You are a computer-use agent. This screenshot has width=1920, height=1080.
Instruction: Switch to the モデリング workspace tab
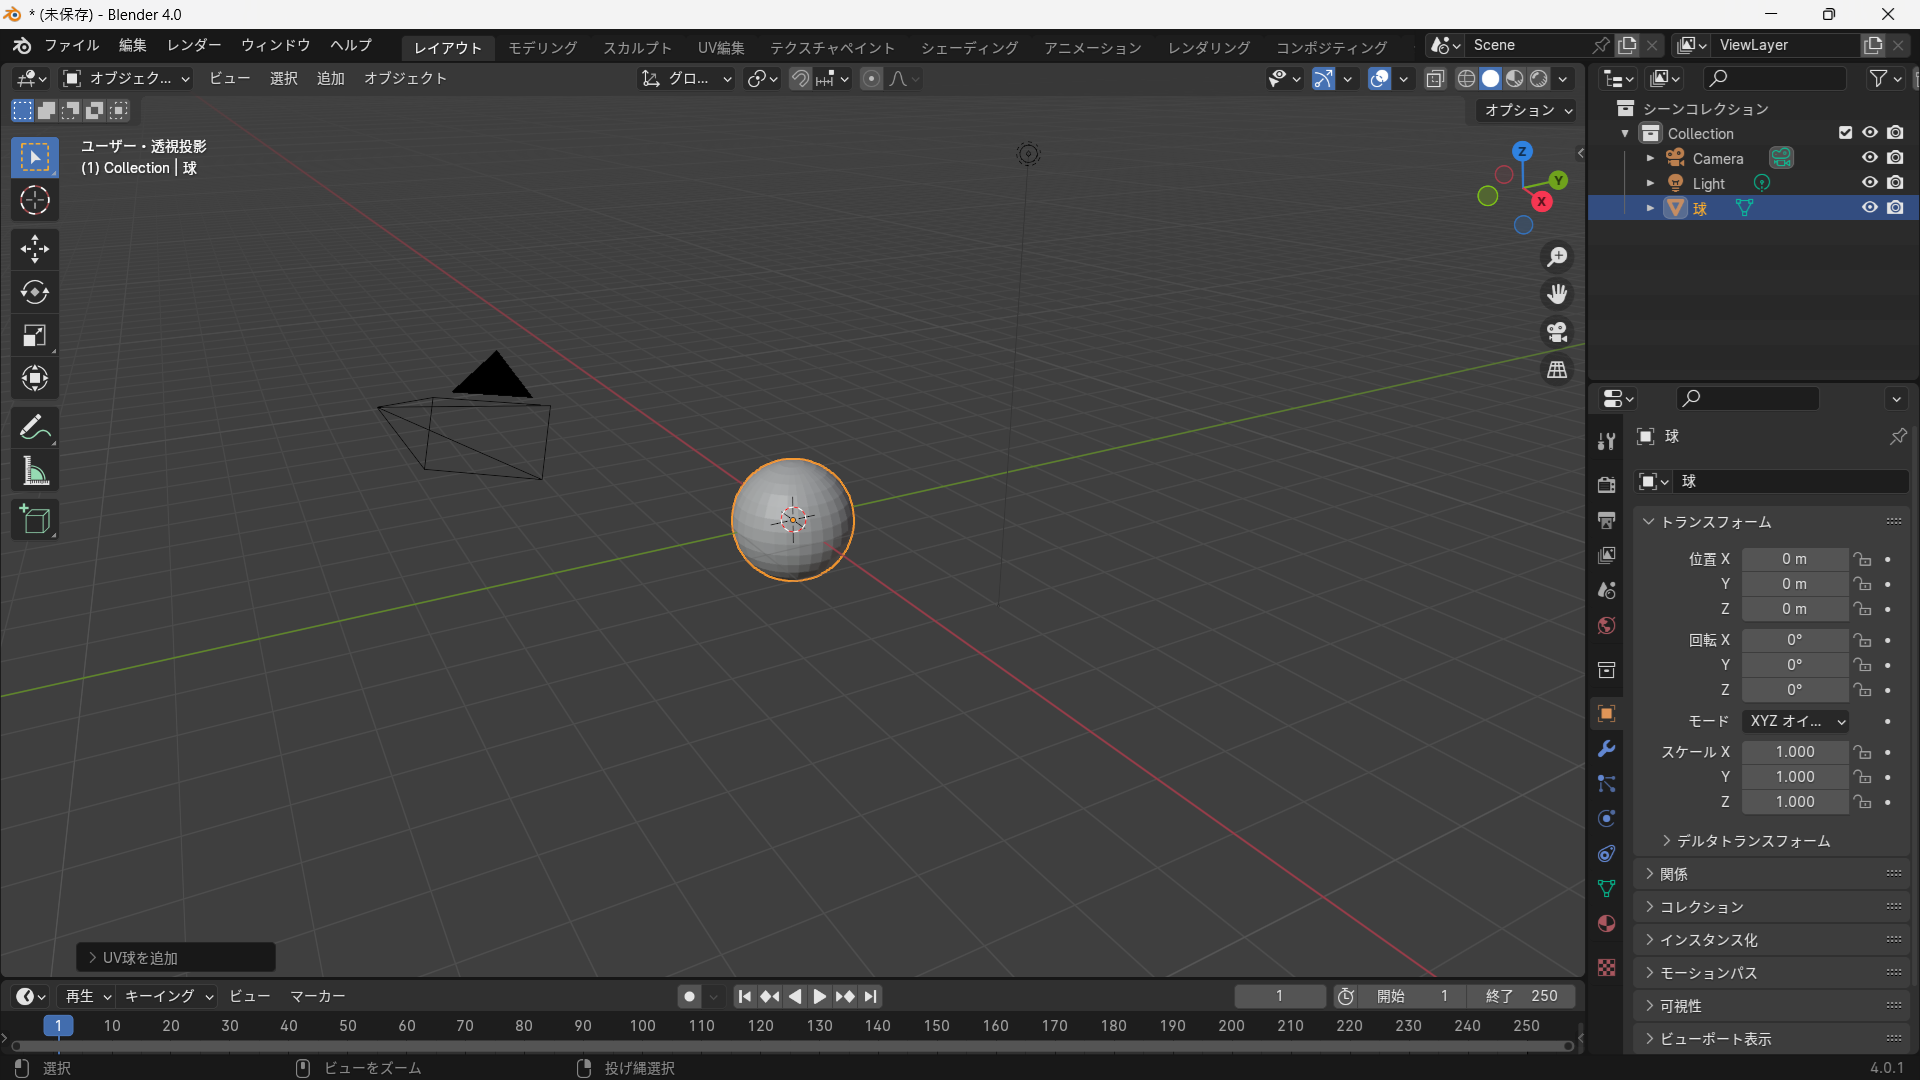point(542,47)
